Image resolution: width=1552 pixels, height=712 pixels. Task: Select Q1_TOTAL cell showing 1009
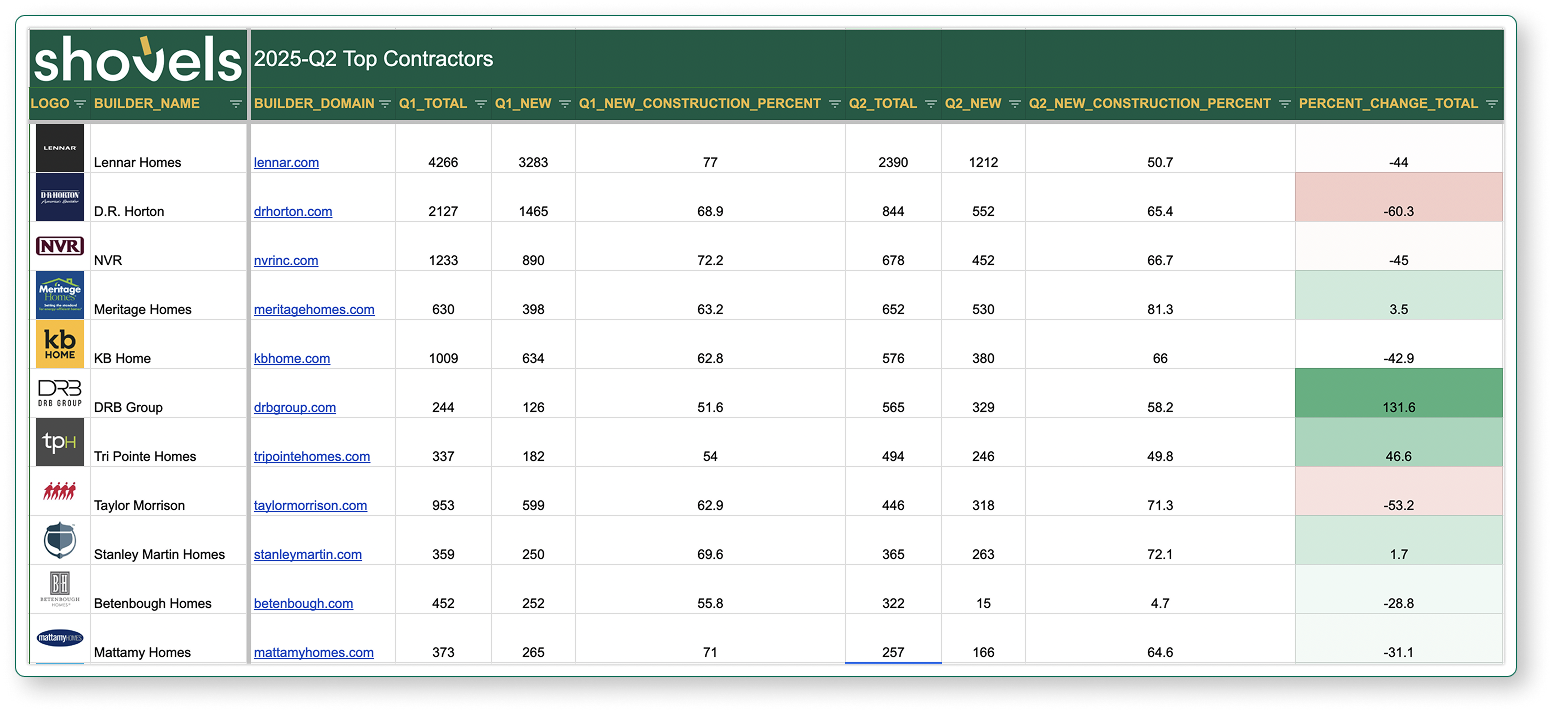pyautogui.click(x=443, y=344)
